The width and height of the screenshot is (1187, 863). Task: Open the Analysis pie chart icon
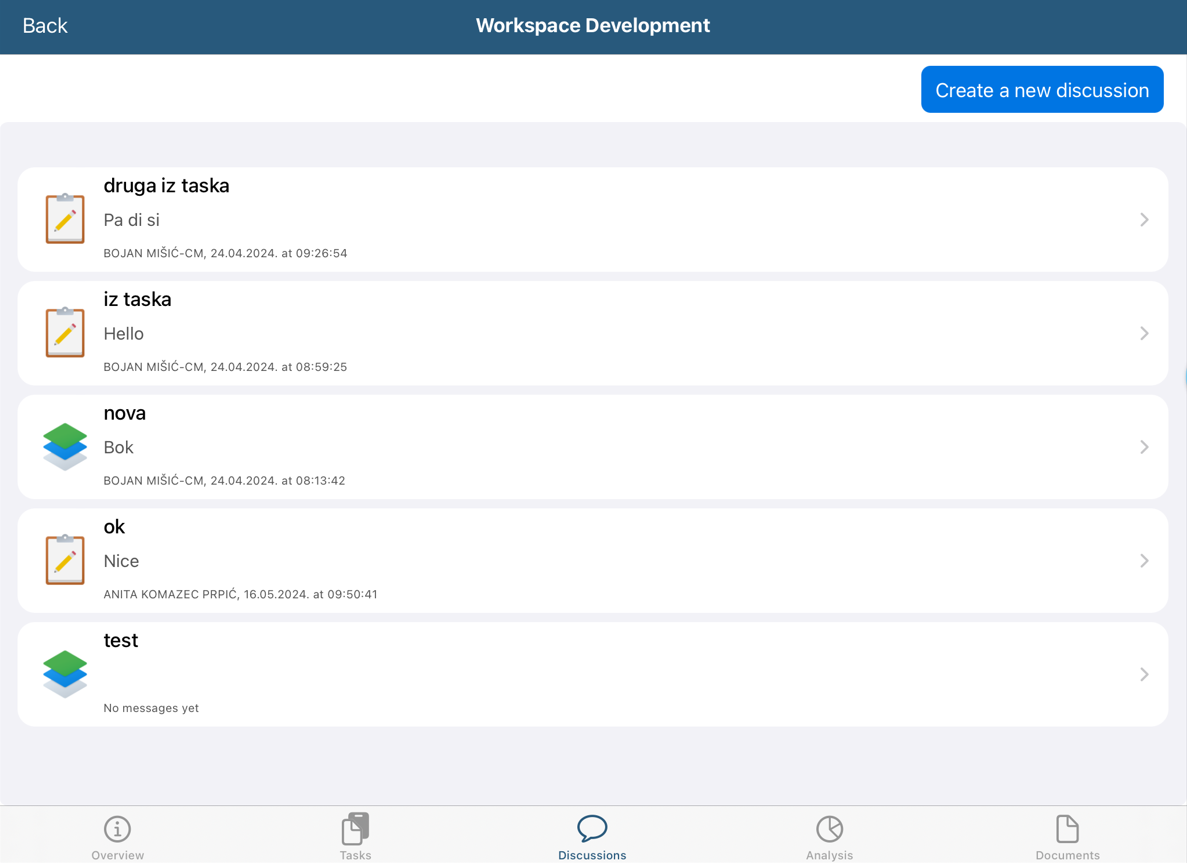(829, 836)
